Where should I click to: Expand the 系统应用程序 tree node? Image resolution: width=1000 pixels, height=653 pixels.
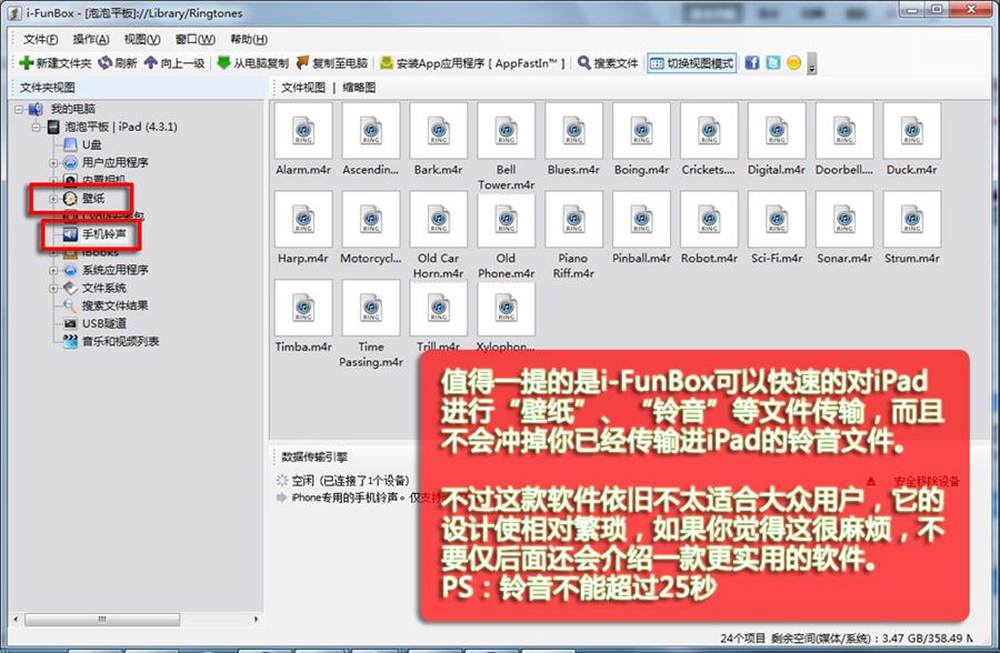tap(54, 270)
